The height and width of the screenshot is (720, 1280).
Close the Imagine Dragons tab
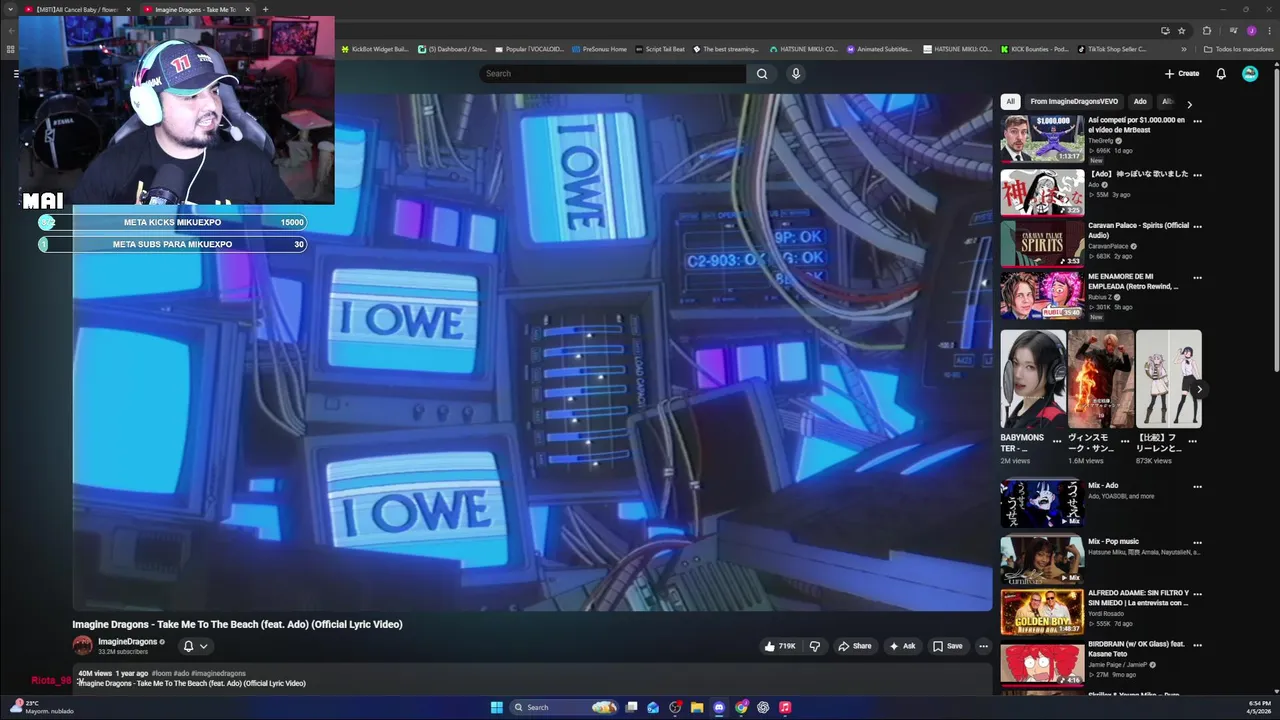click(x=247, y=9)
